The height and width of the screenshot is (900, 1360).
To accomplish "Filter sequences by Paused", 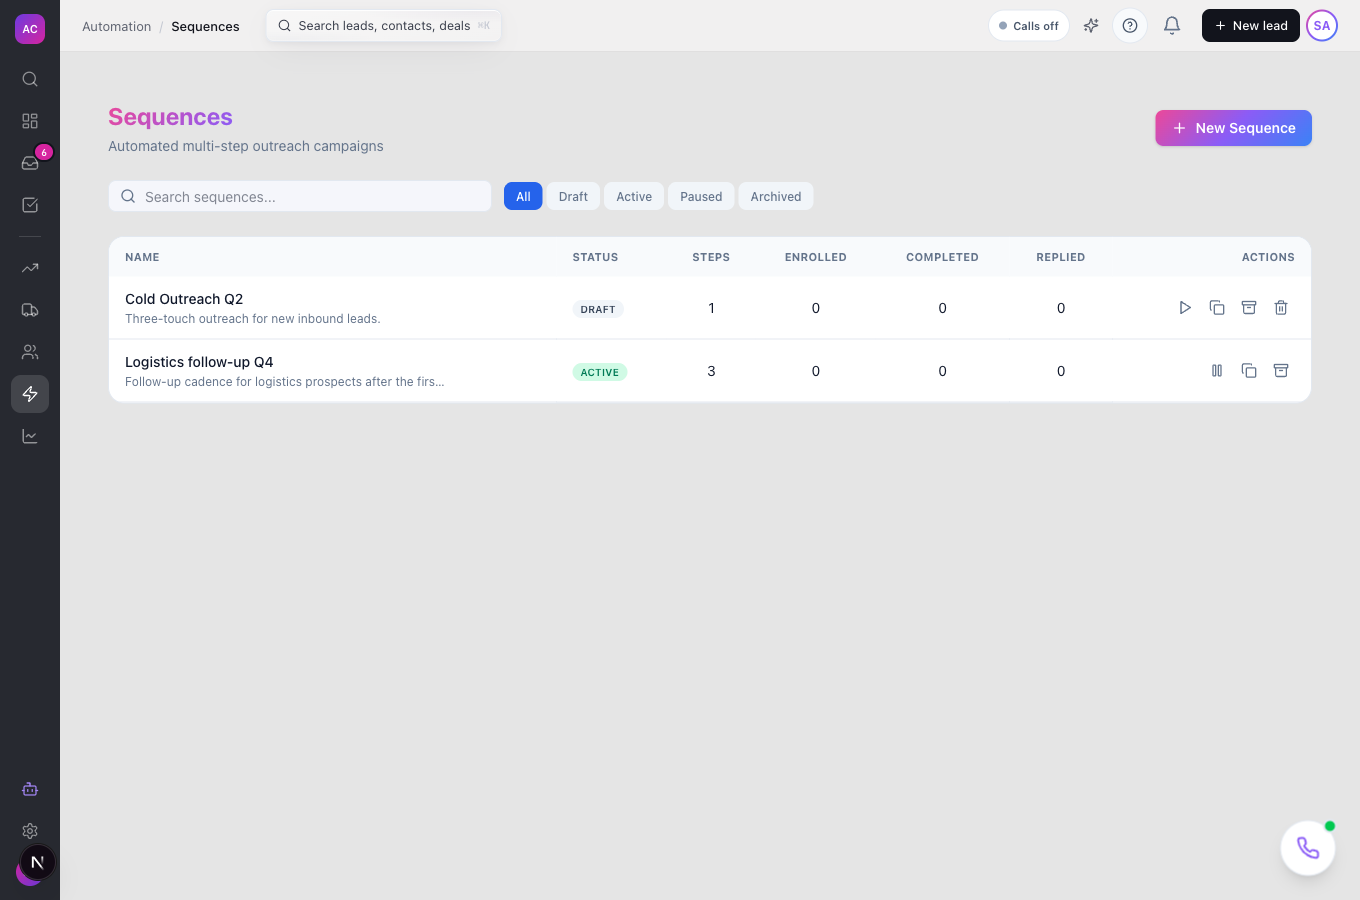I will (701, 196).
